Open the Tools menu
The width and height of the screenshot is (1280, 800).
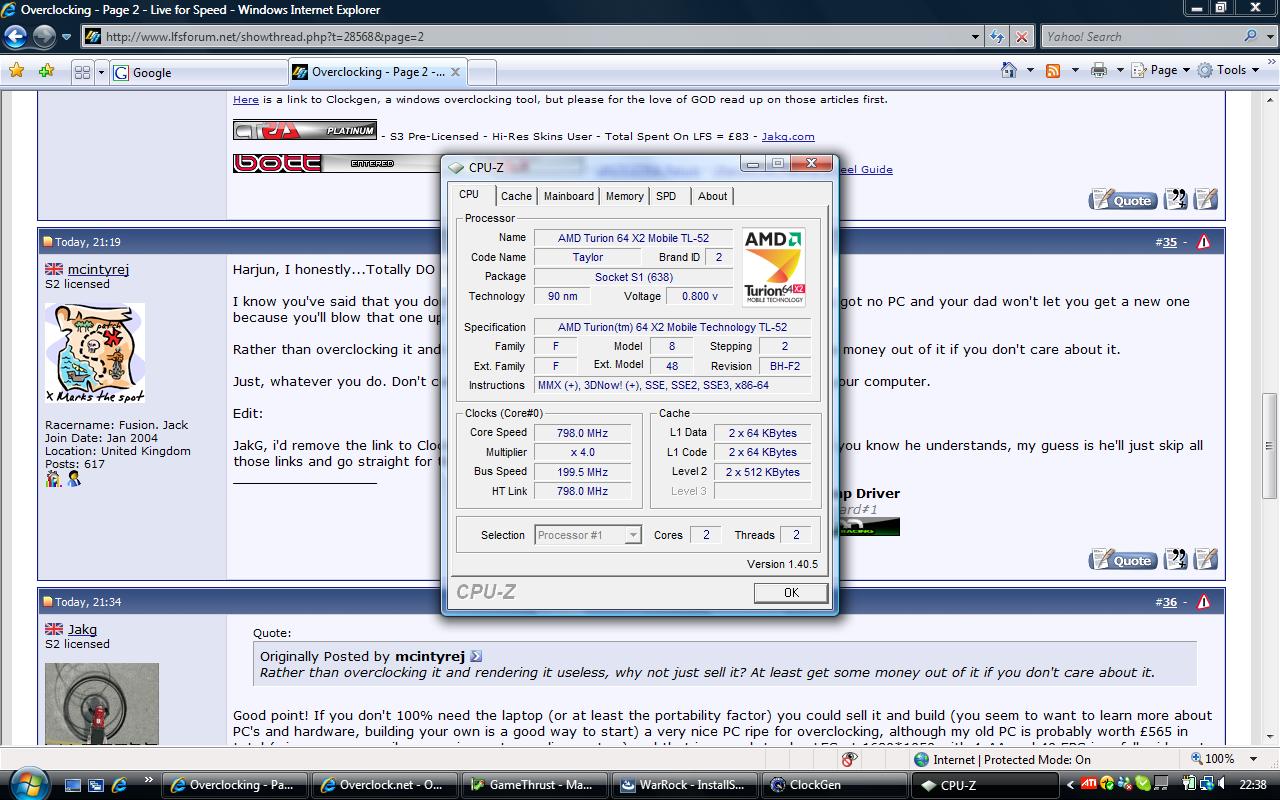pyautogui.click(x=1228, y=70)
